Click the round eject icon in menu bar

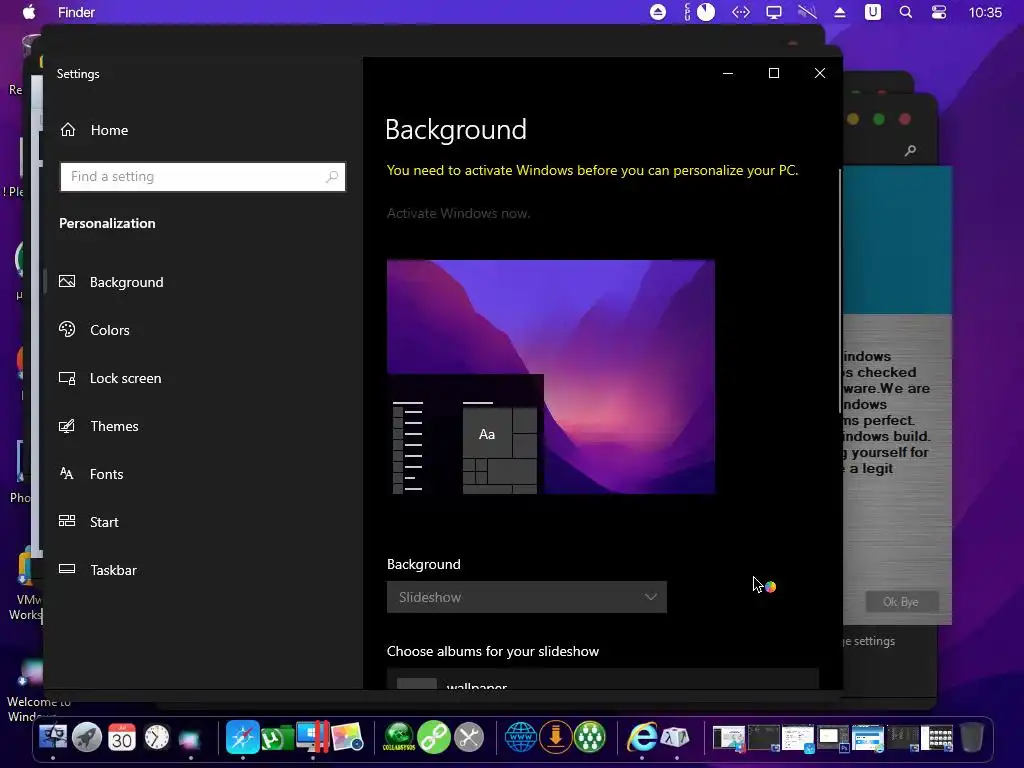click(658, 12)
